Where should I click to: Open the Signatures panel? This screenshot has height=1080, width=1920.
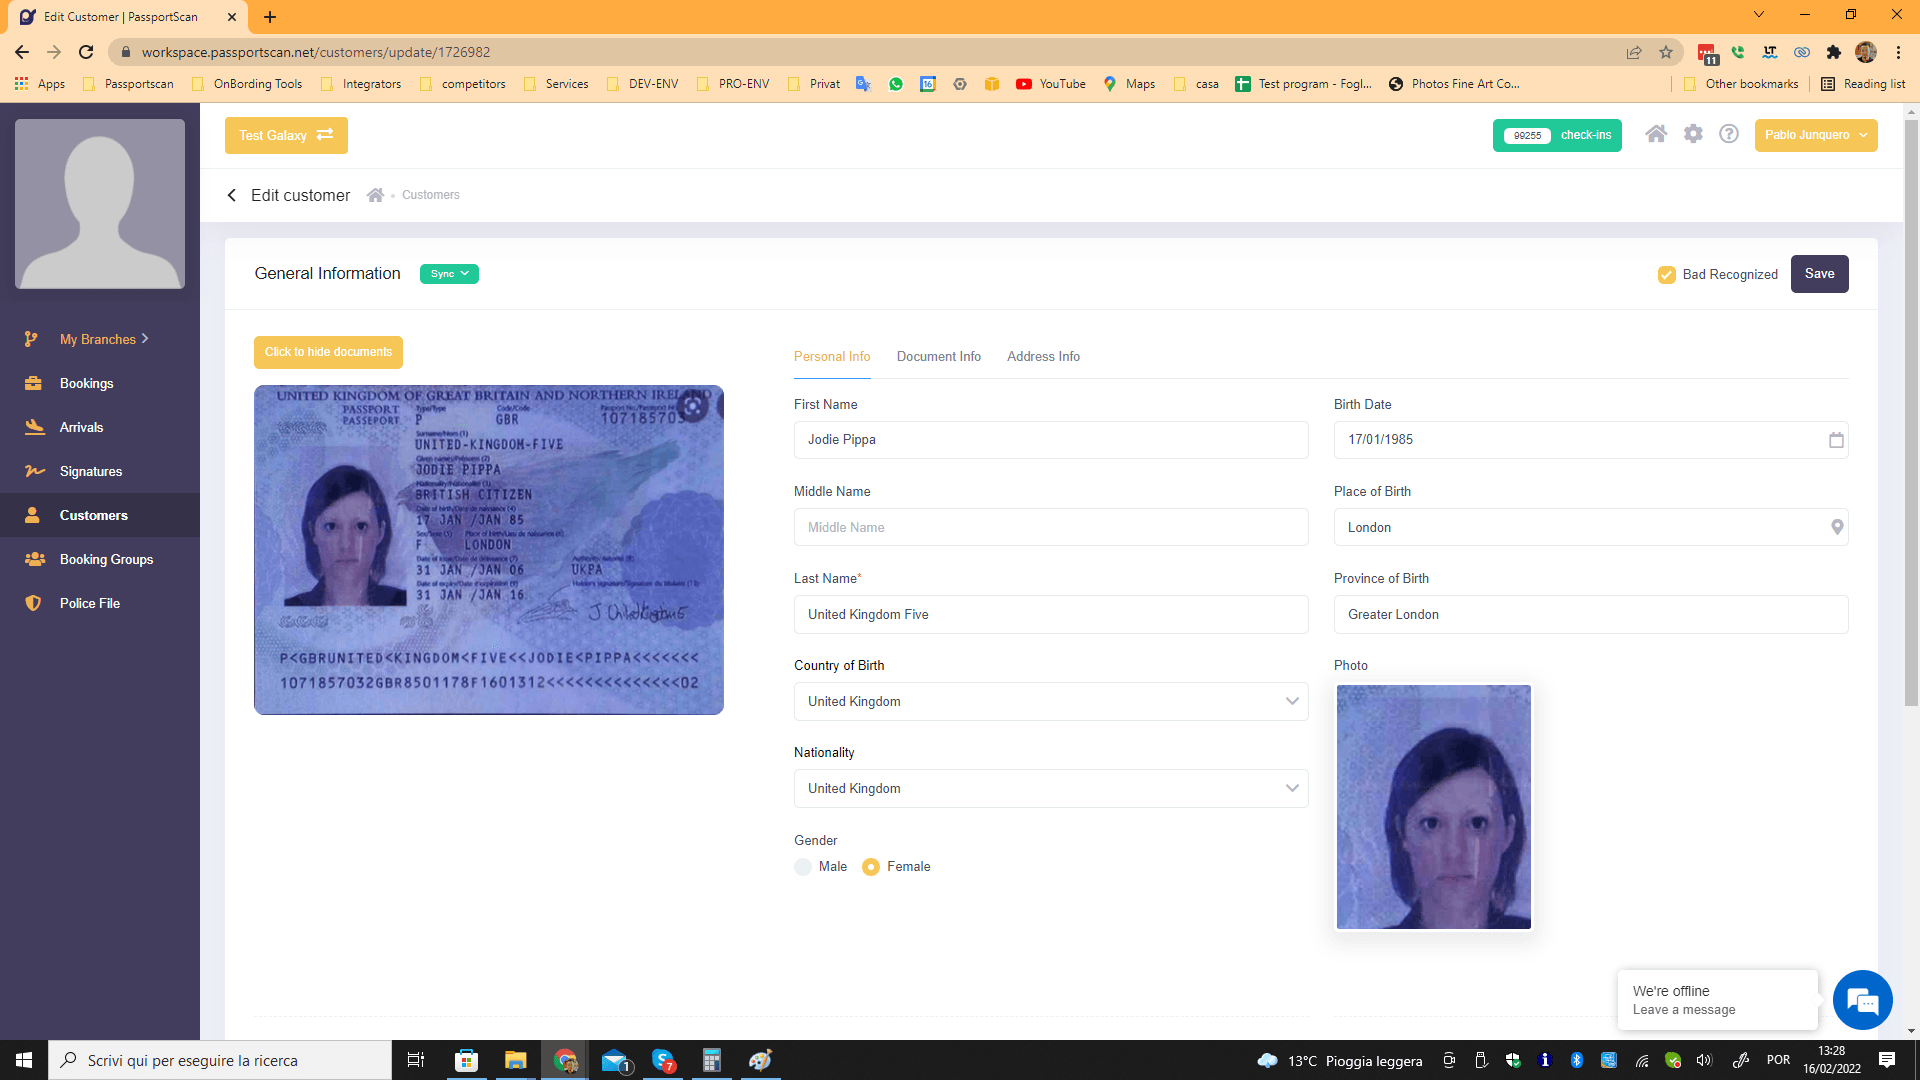tap(90, 471)
